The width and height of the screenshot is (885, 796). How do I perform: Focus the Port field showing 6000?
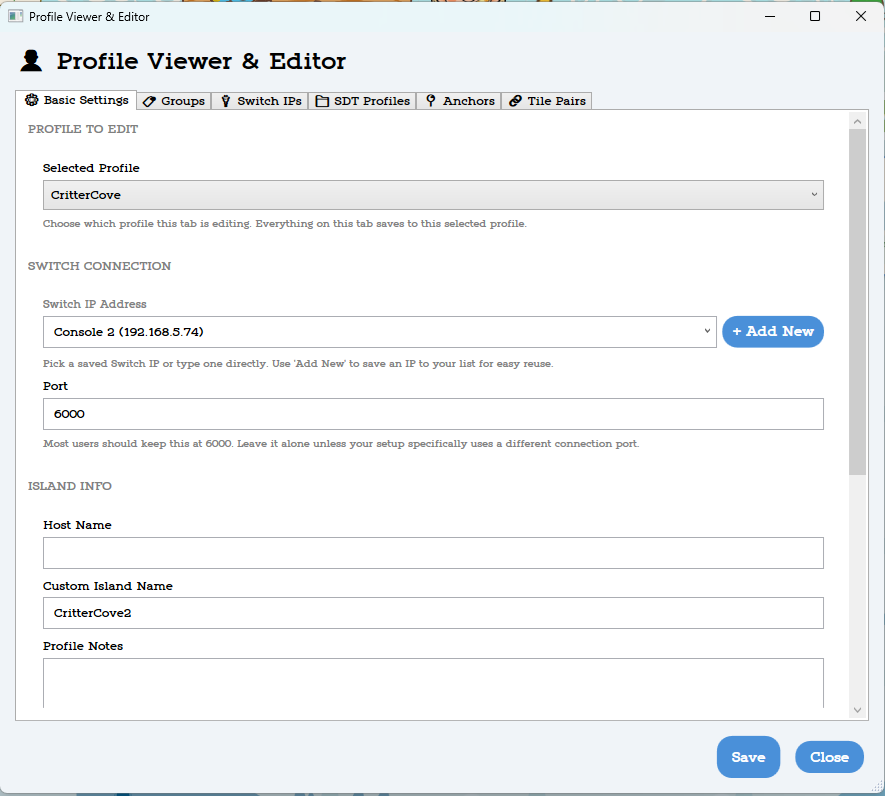432,413
